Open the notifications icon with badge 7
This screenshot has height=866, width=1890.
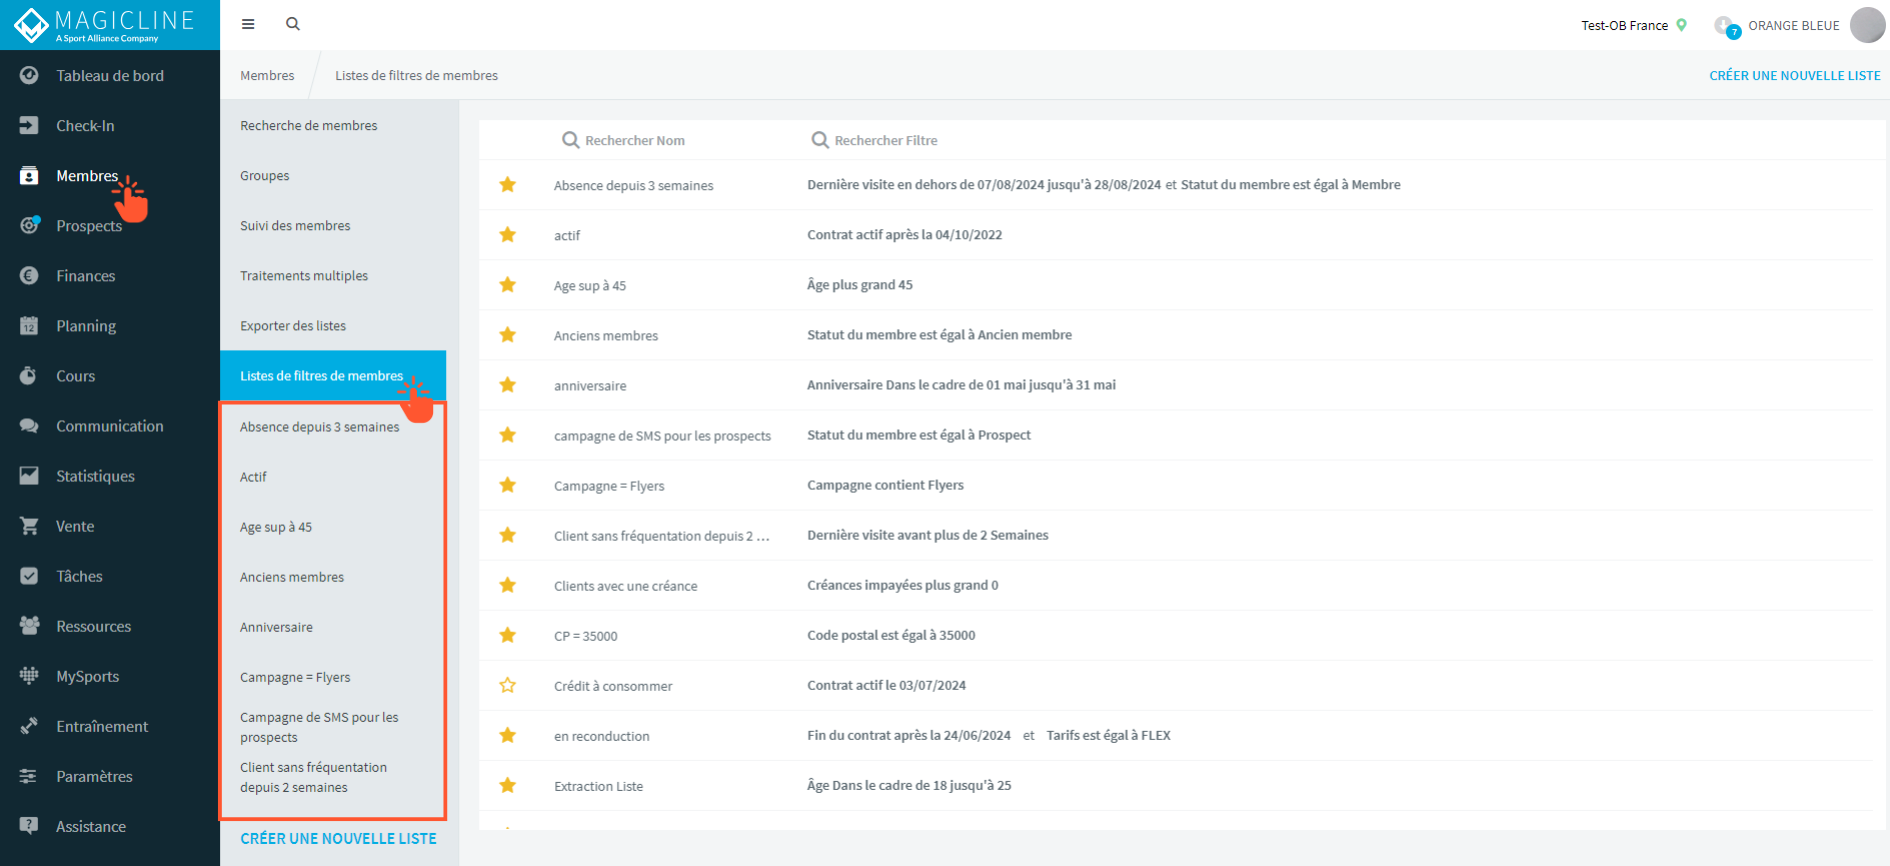(1726, 26)
